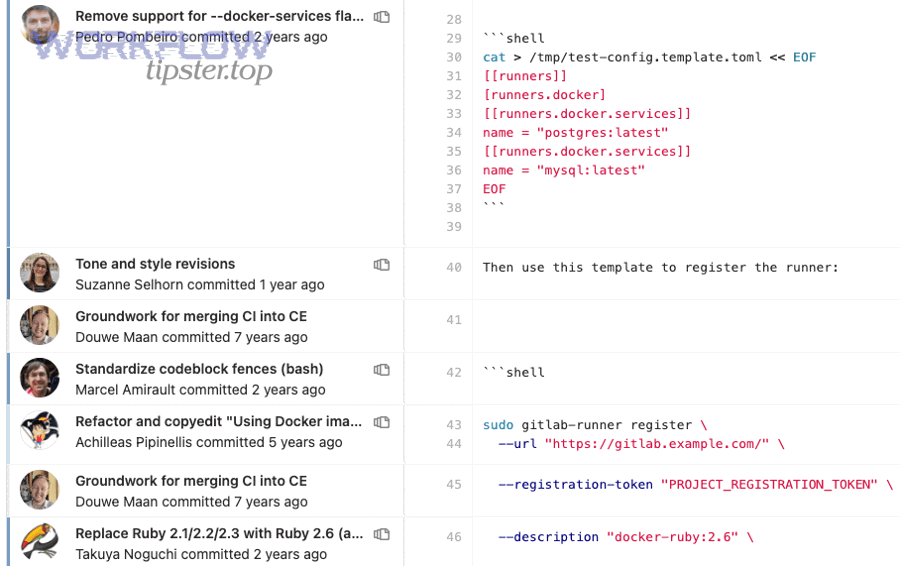The width and height of the screenshot is (900, 566).
Task: Click the blame-prior icon beside Replace Ruby commit
Action: click(381, 534)
